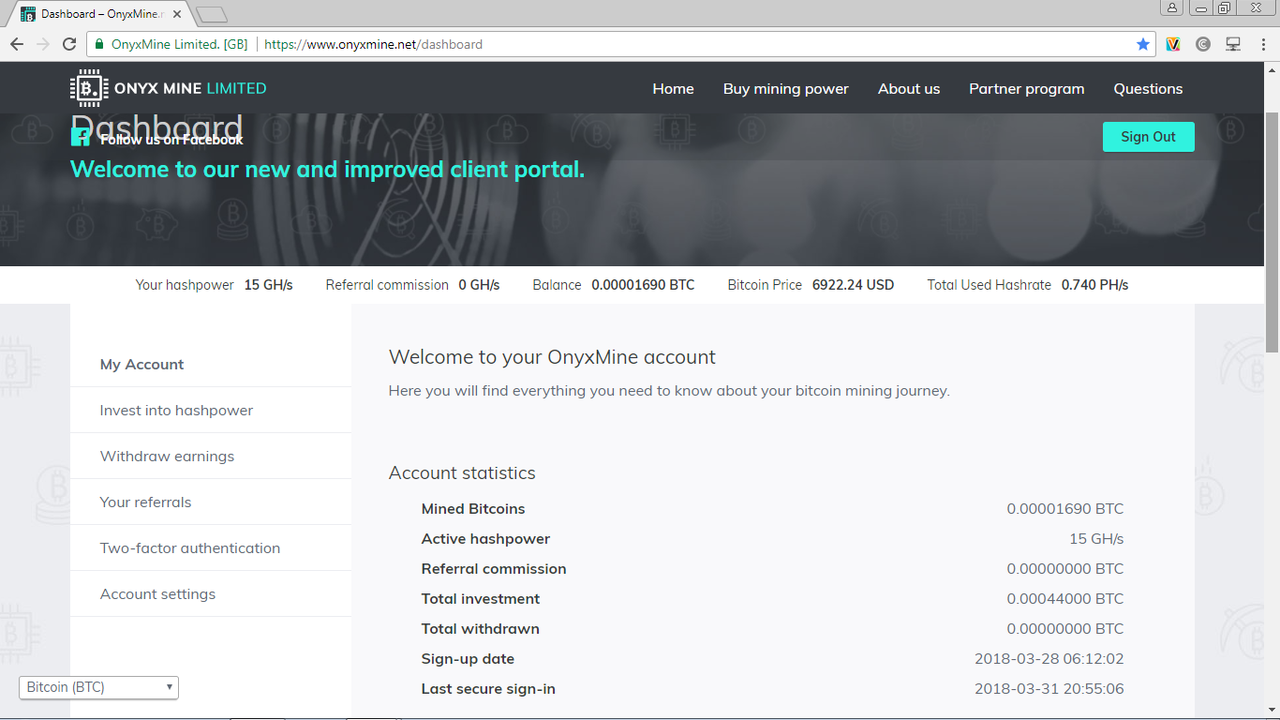Click the blue bookmark star icon
The width and height of the screenshot is (1280, 720).
tap(1143, 44)
